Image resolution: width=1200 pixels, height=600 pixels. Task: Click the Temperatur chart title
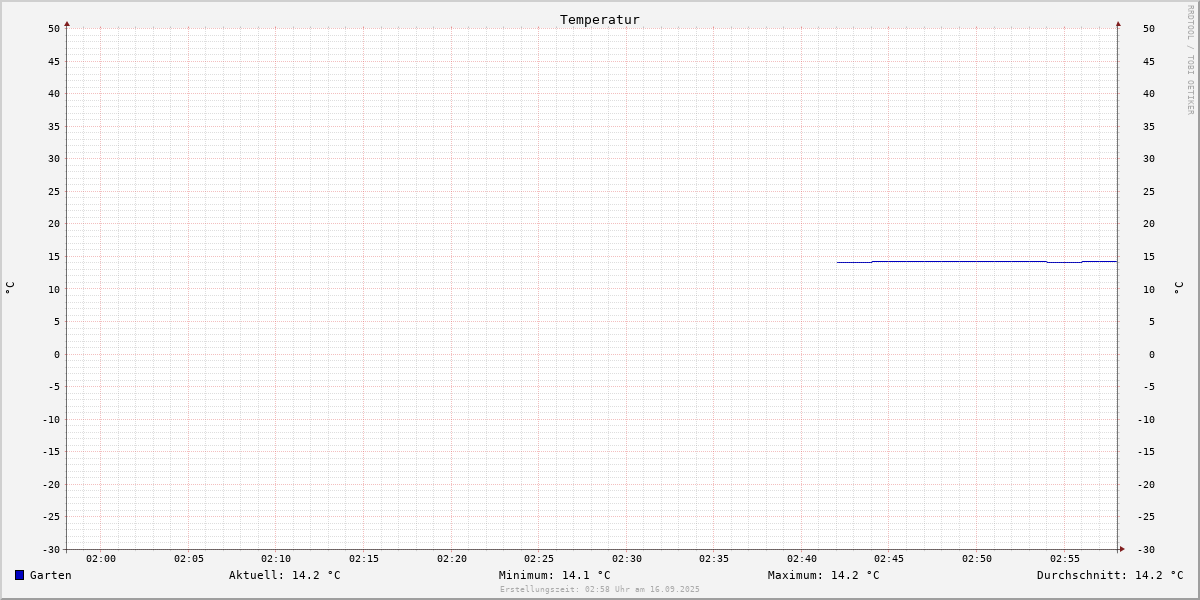point(599,19)
